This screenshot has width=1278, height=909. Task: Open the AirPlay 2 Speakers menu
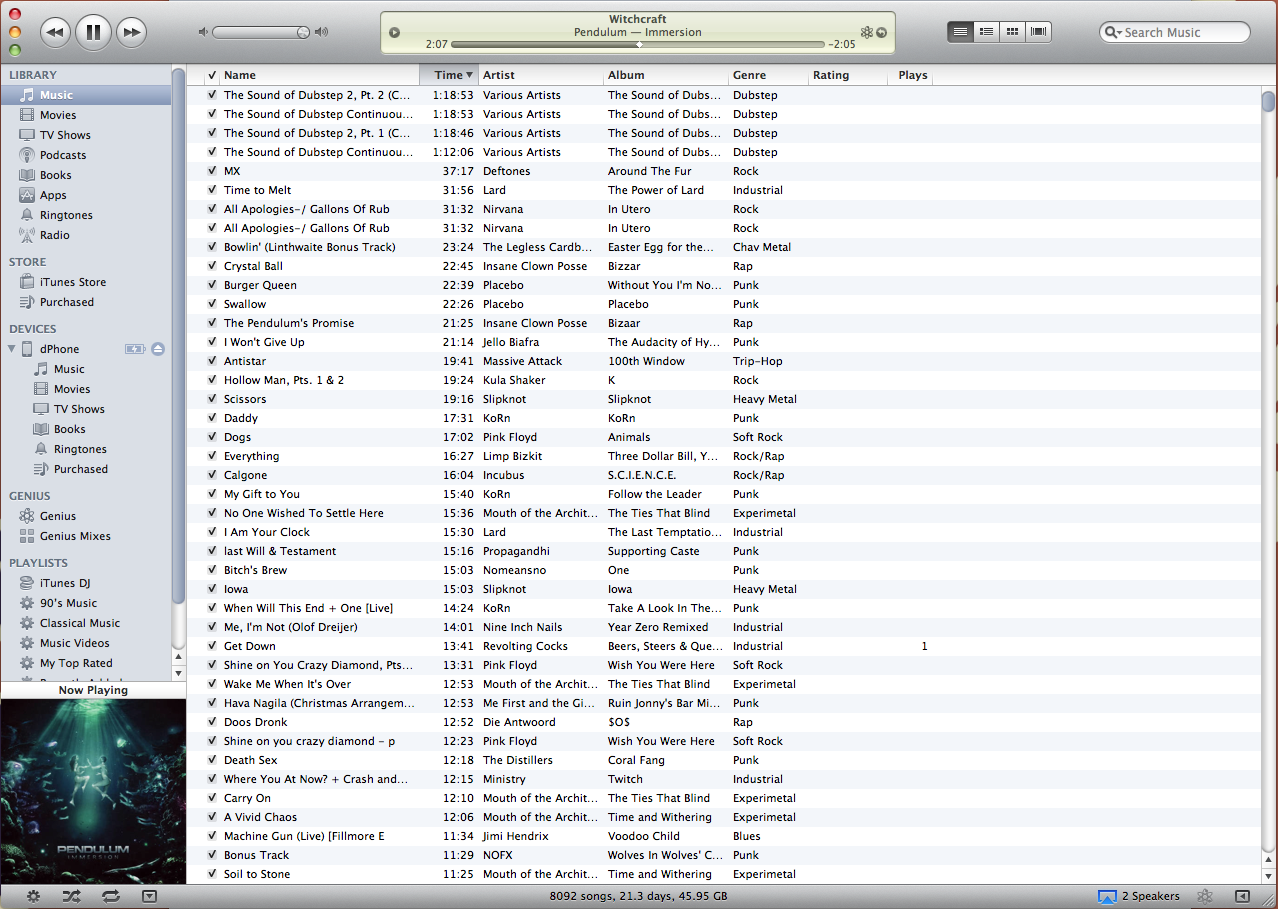coord(1139,896)
